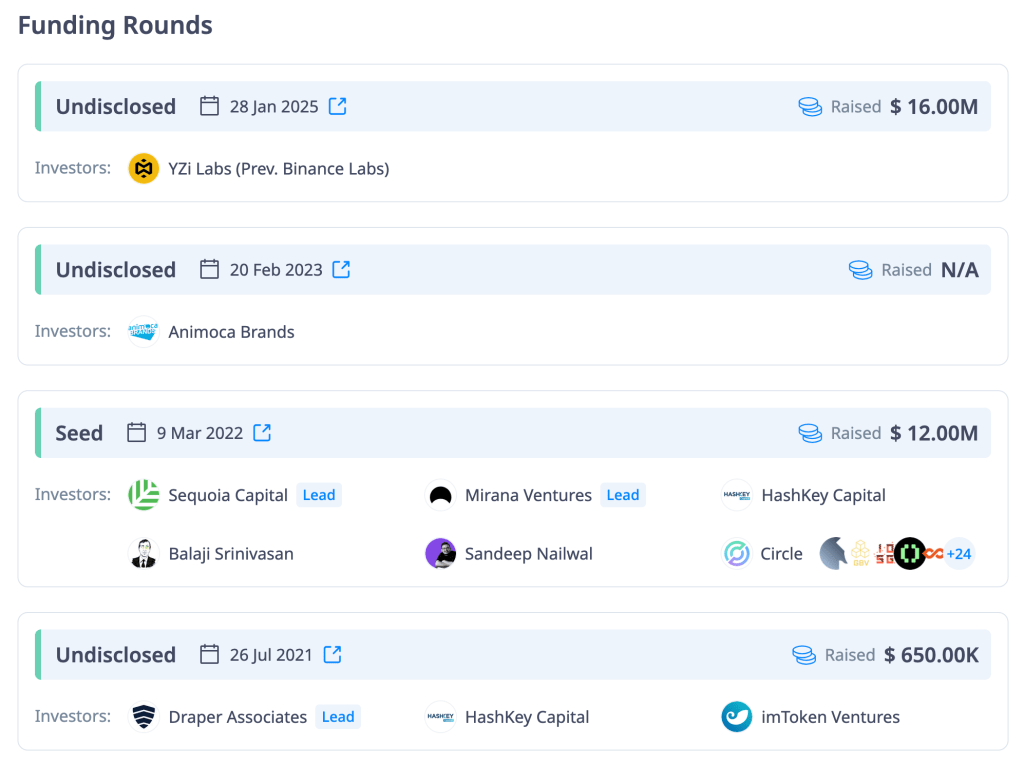
Task: Click the calendar icon beside 28 Jan 2025
Action: coord(209,105)
